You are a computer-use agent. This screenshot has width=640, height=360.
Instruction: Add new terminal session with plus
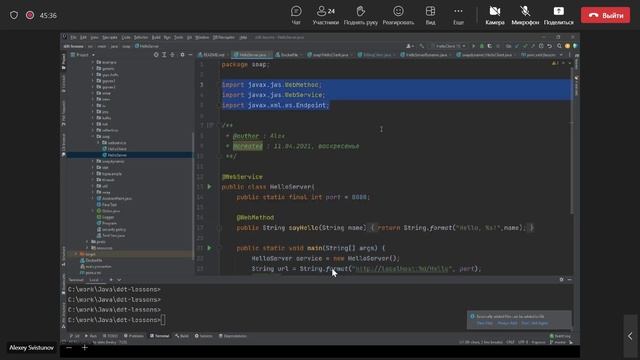pos(111,280)
